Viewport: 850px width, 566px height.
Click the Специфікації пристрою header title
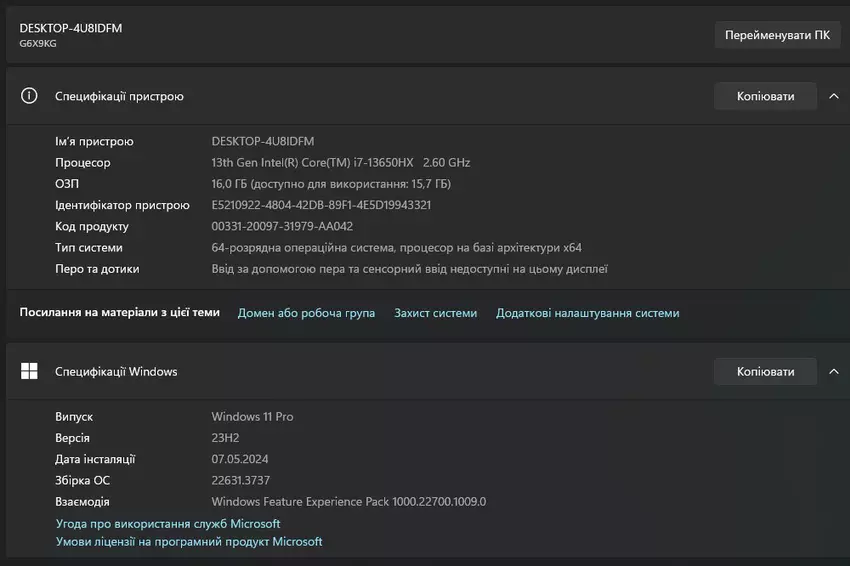[119, 96]
